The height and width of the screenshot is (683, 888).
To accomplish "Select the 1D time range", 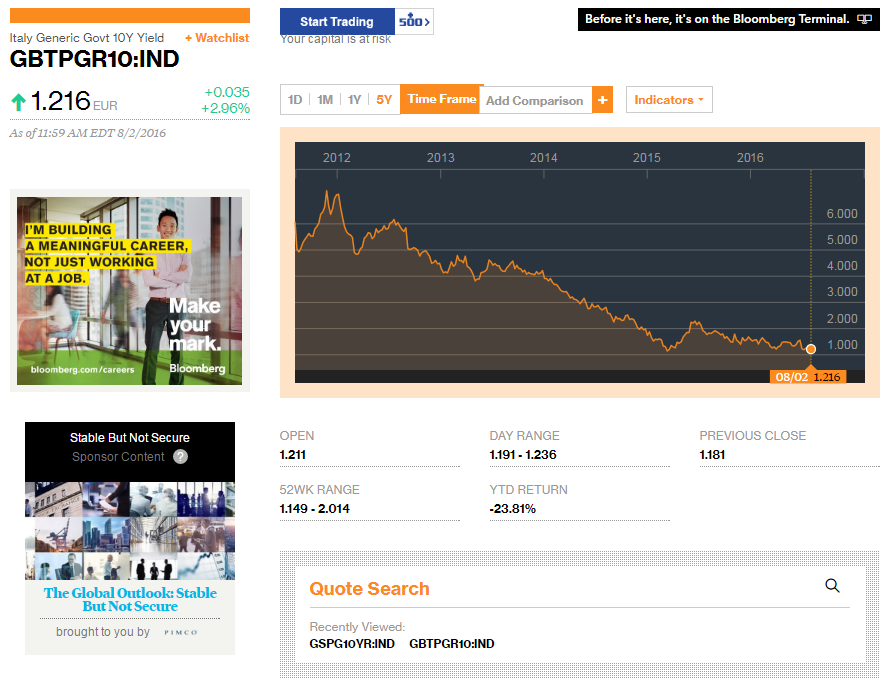I will (x=295, y=100).
